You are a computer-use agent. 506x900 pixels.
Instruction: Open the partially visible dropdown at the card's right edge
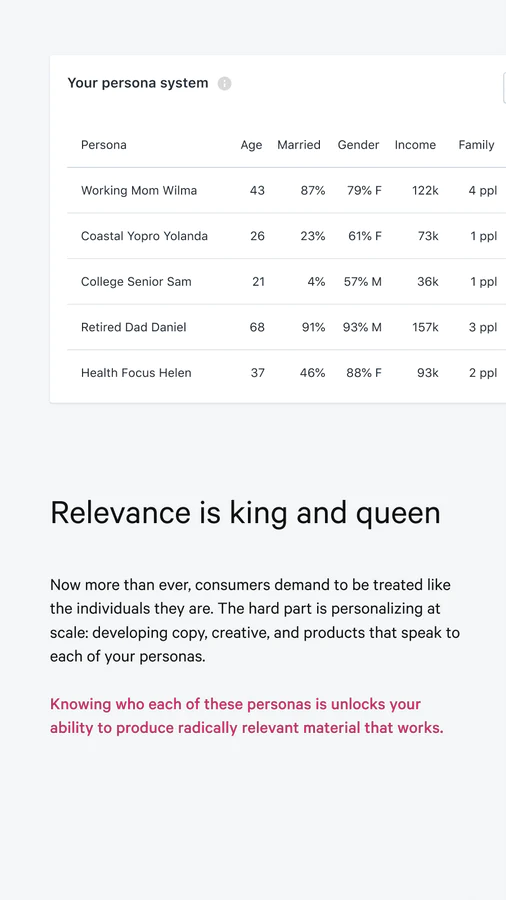coord(504,88)
